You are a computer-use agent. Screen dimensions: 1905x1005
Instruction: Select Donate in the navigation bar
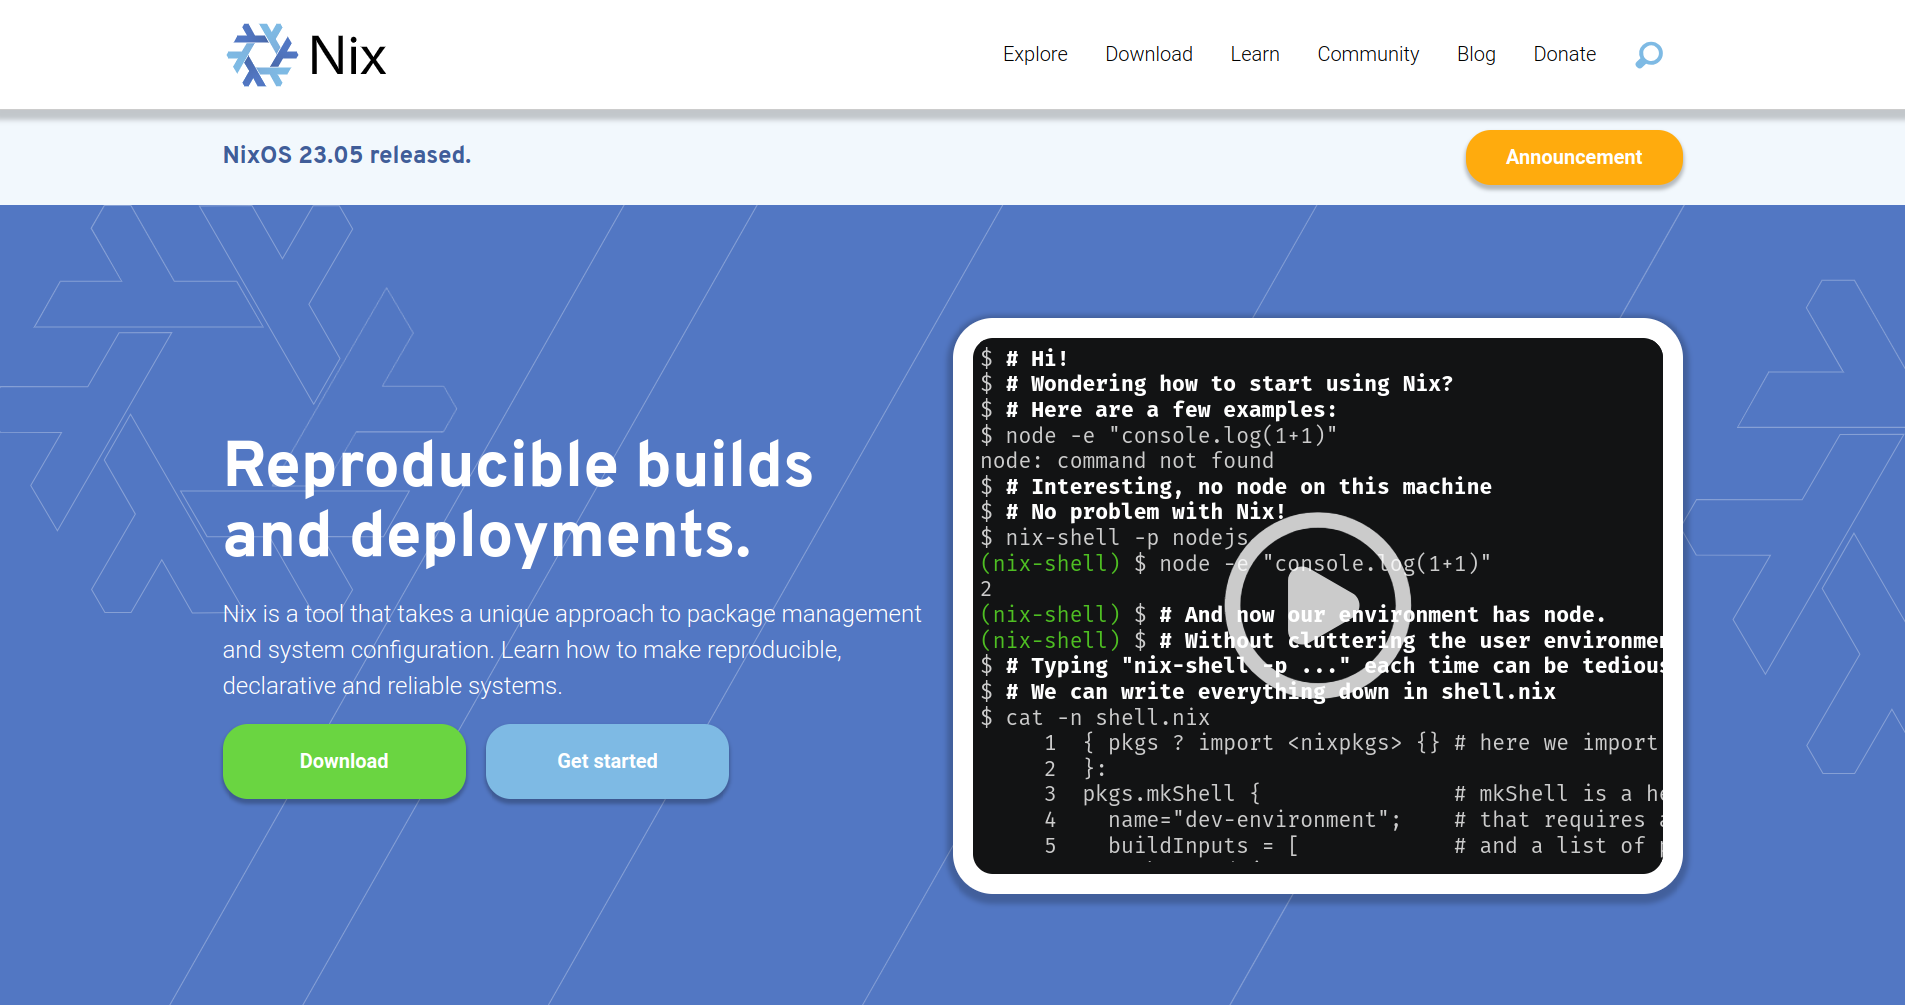(x=1564, y=54)
